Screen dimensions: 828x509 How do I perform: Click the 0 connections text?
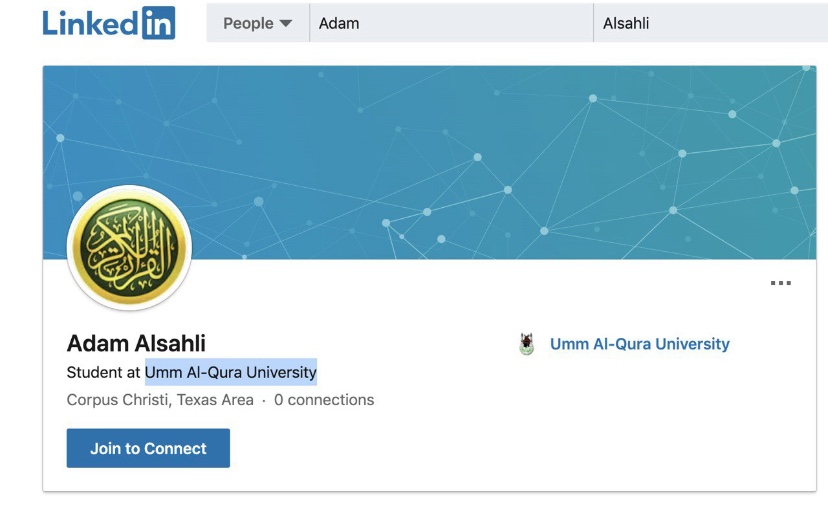(x=324, y=400)
